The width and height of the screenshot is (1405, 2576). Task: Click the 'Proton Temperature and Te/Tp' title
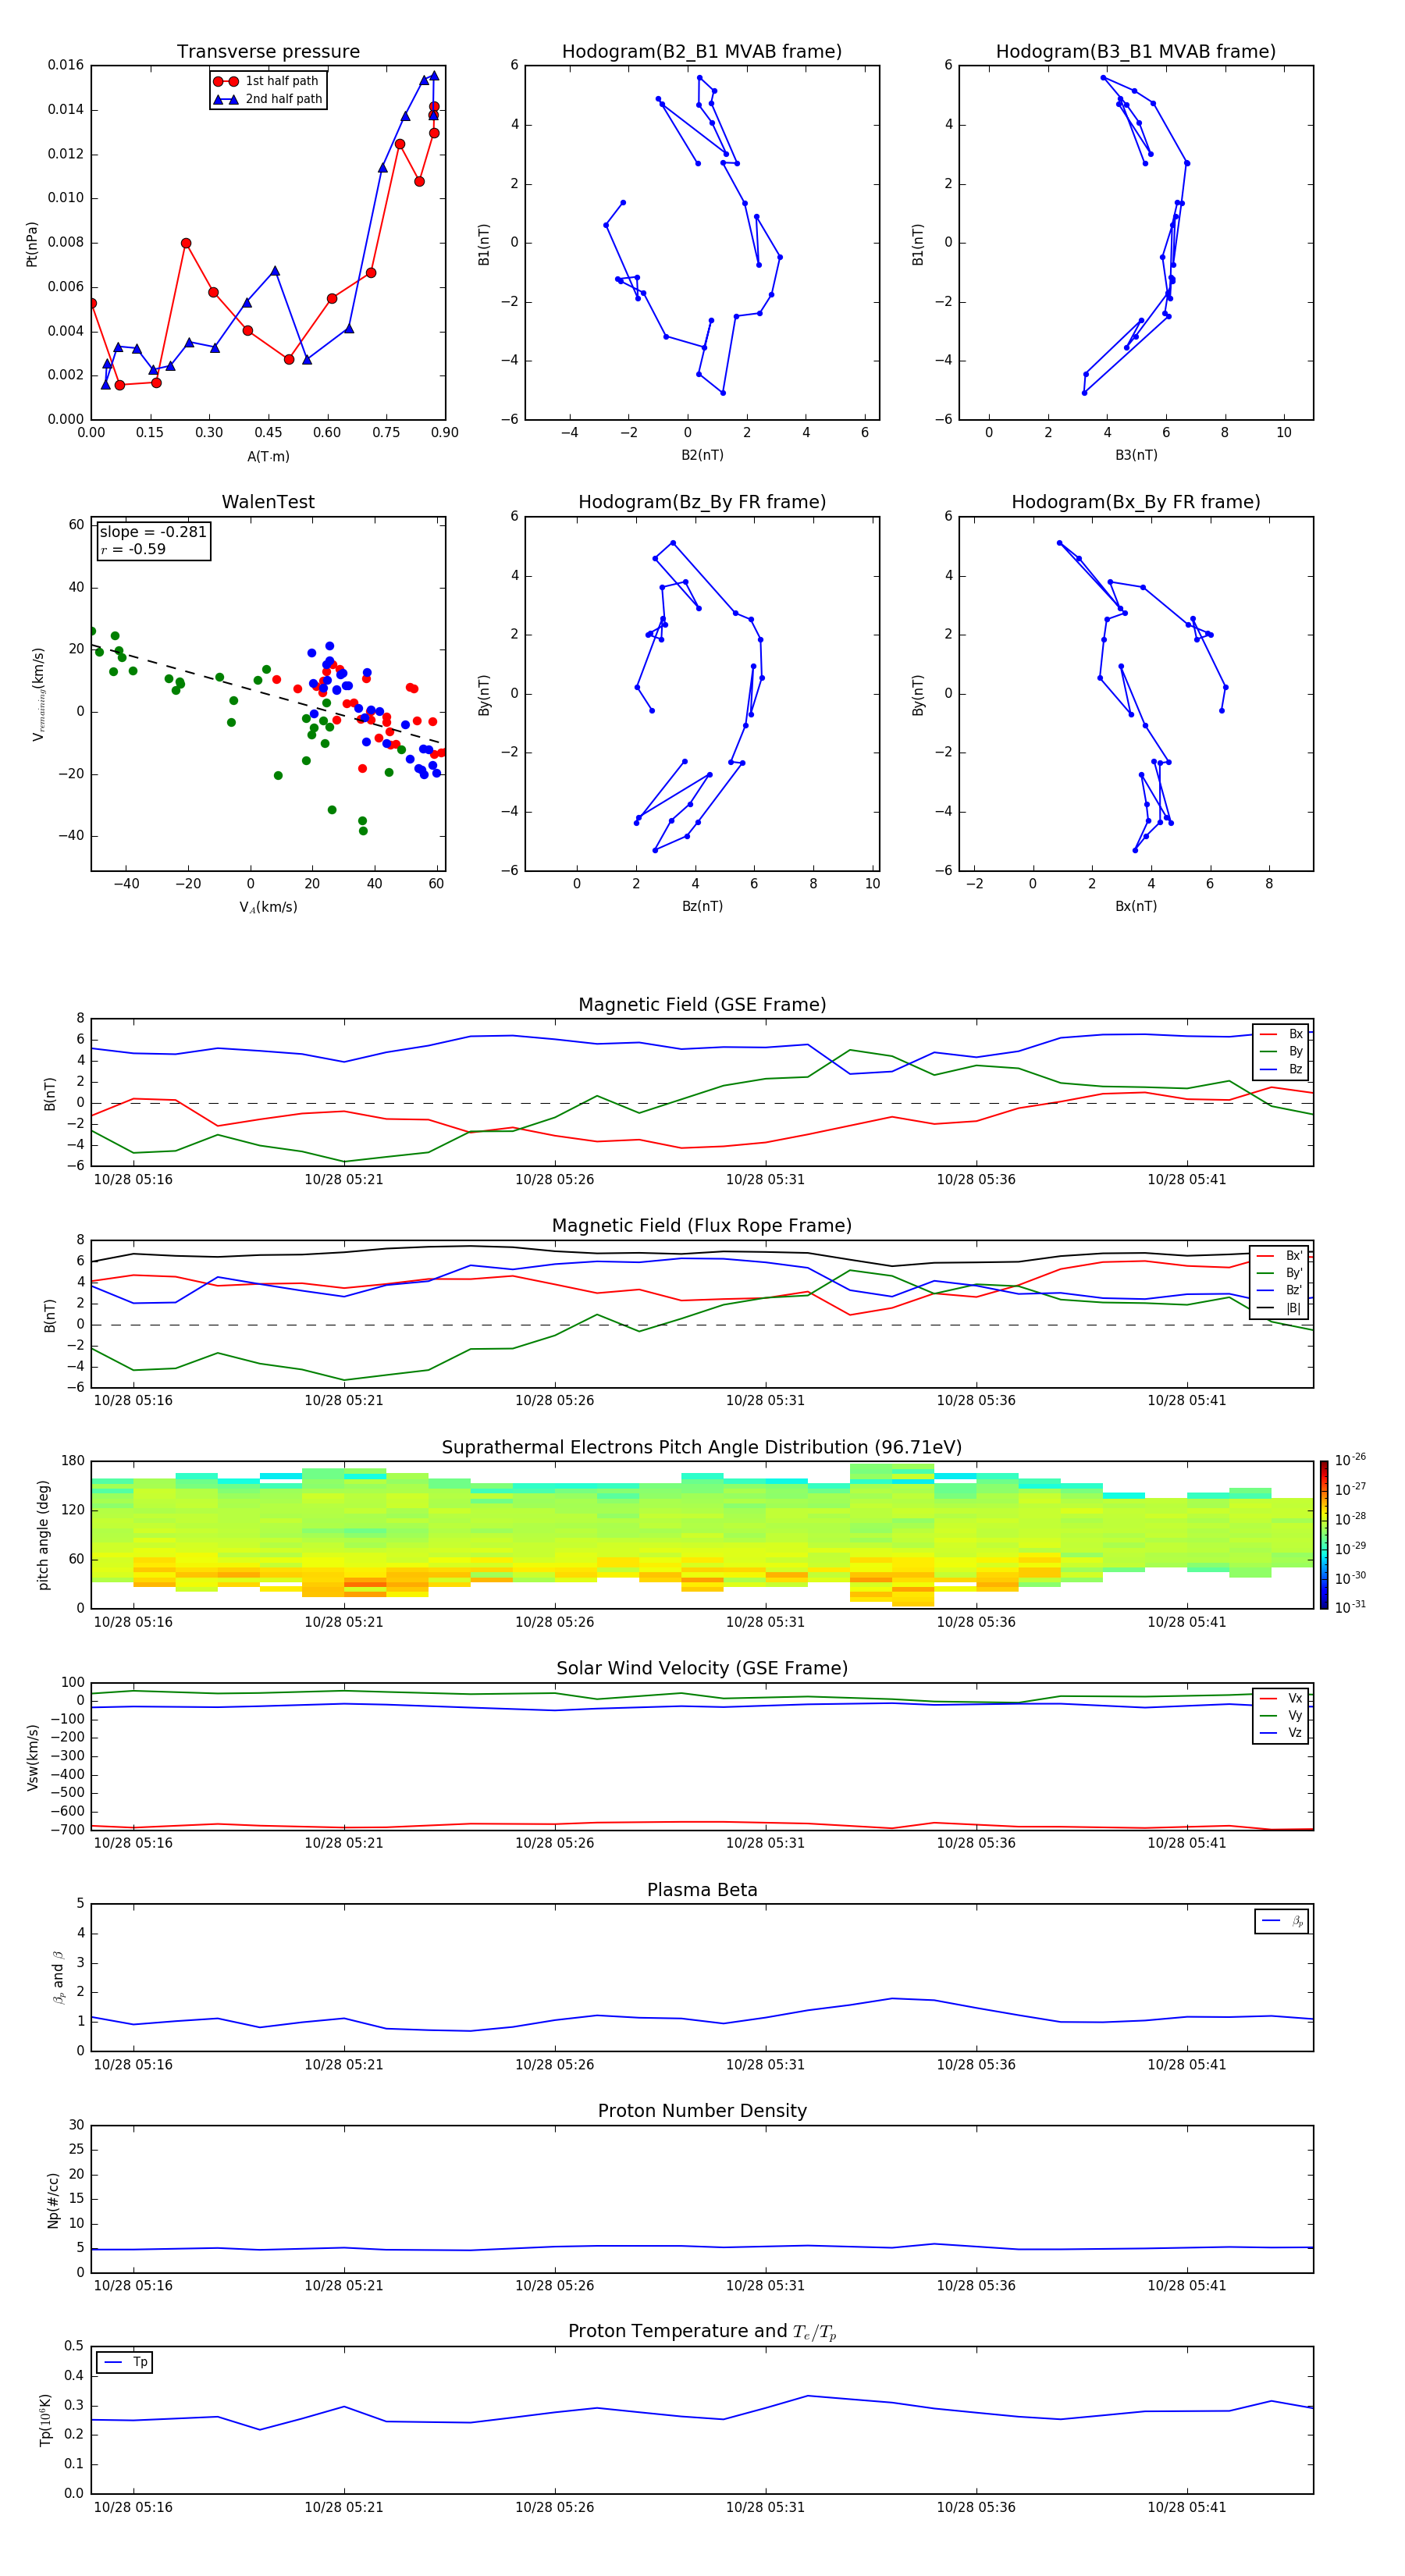pos(702,2333)
